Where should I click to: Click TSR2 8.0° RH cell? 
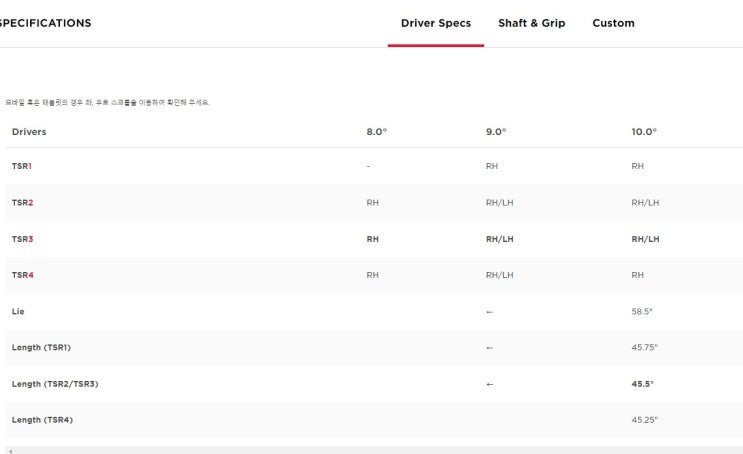click(372, 203)
